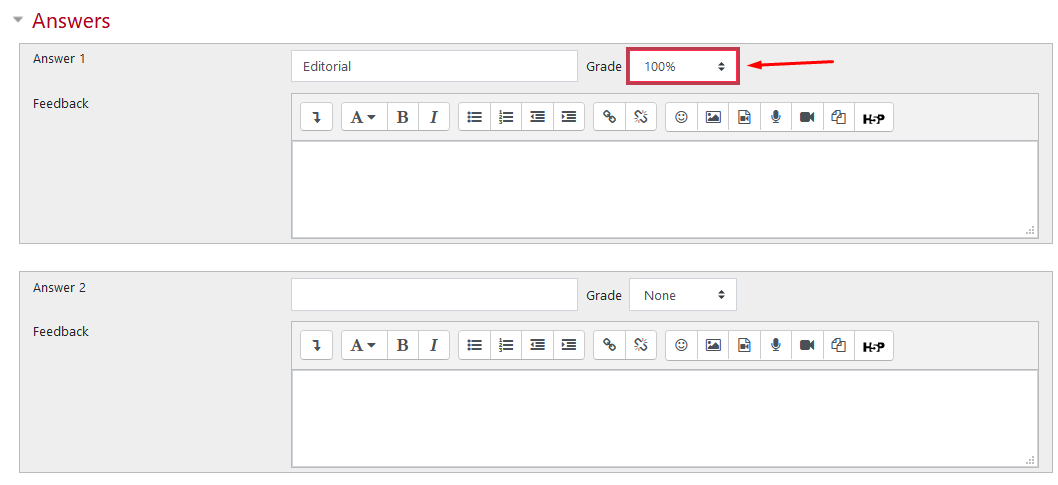1058x485 pixels.
Task: Expand toolbar toggle in Answer 2 feedback
Action: point(316,345)
